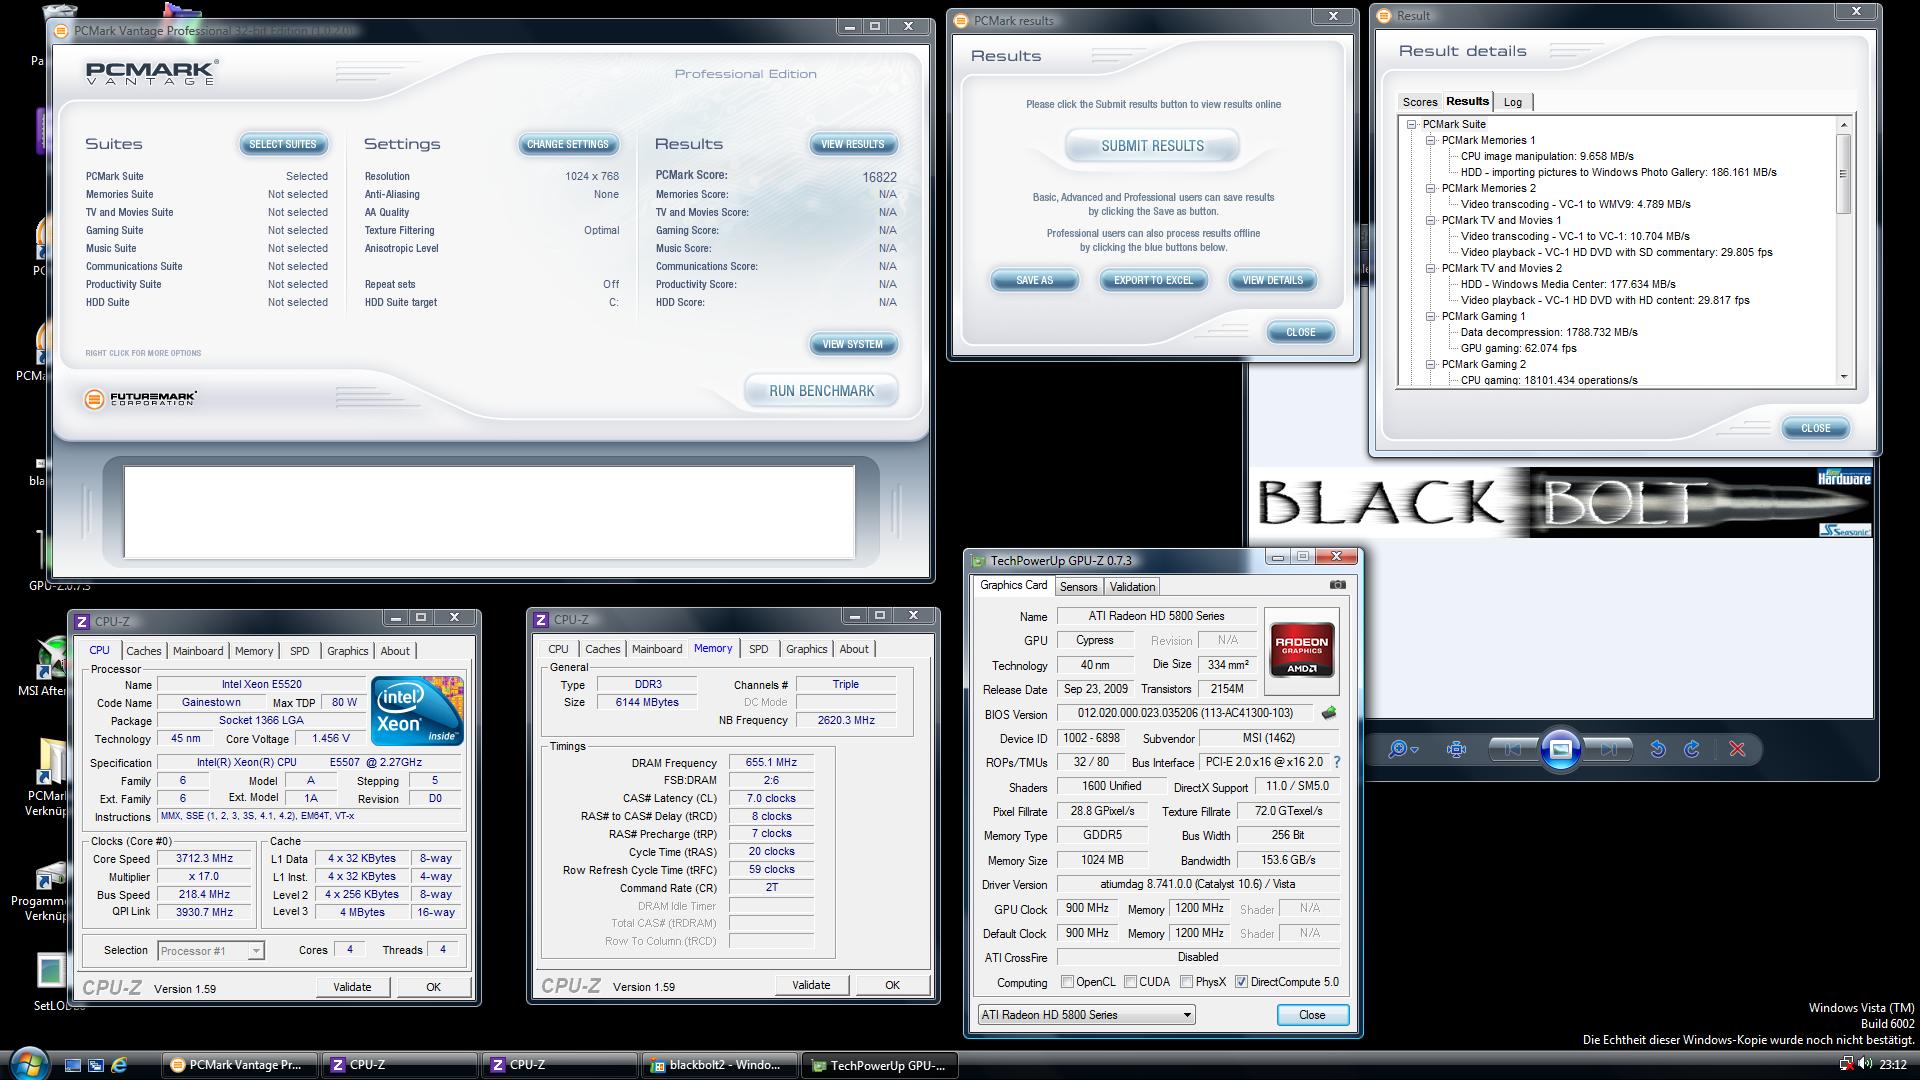This screenshot has width=1920, height=1080.
Task: Collapse the PCMark Memories 1 node
Action: point(1431,141)
